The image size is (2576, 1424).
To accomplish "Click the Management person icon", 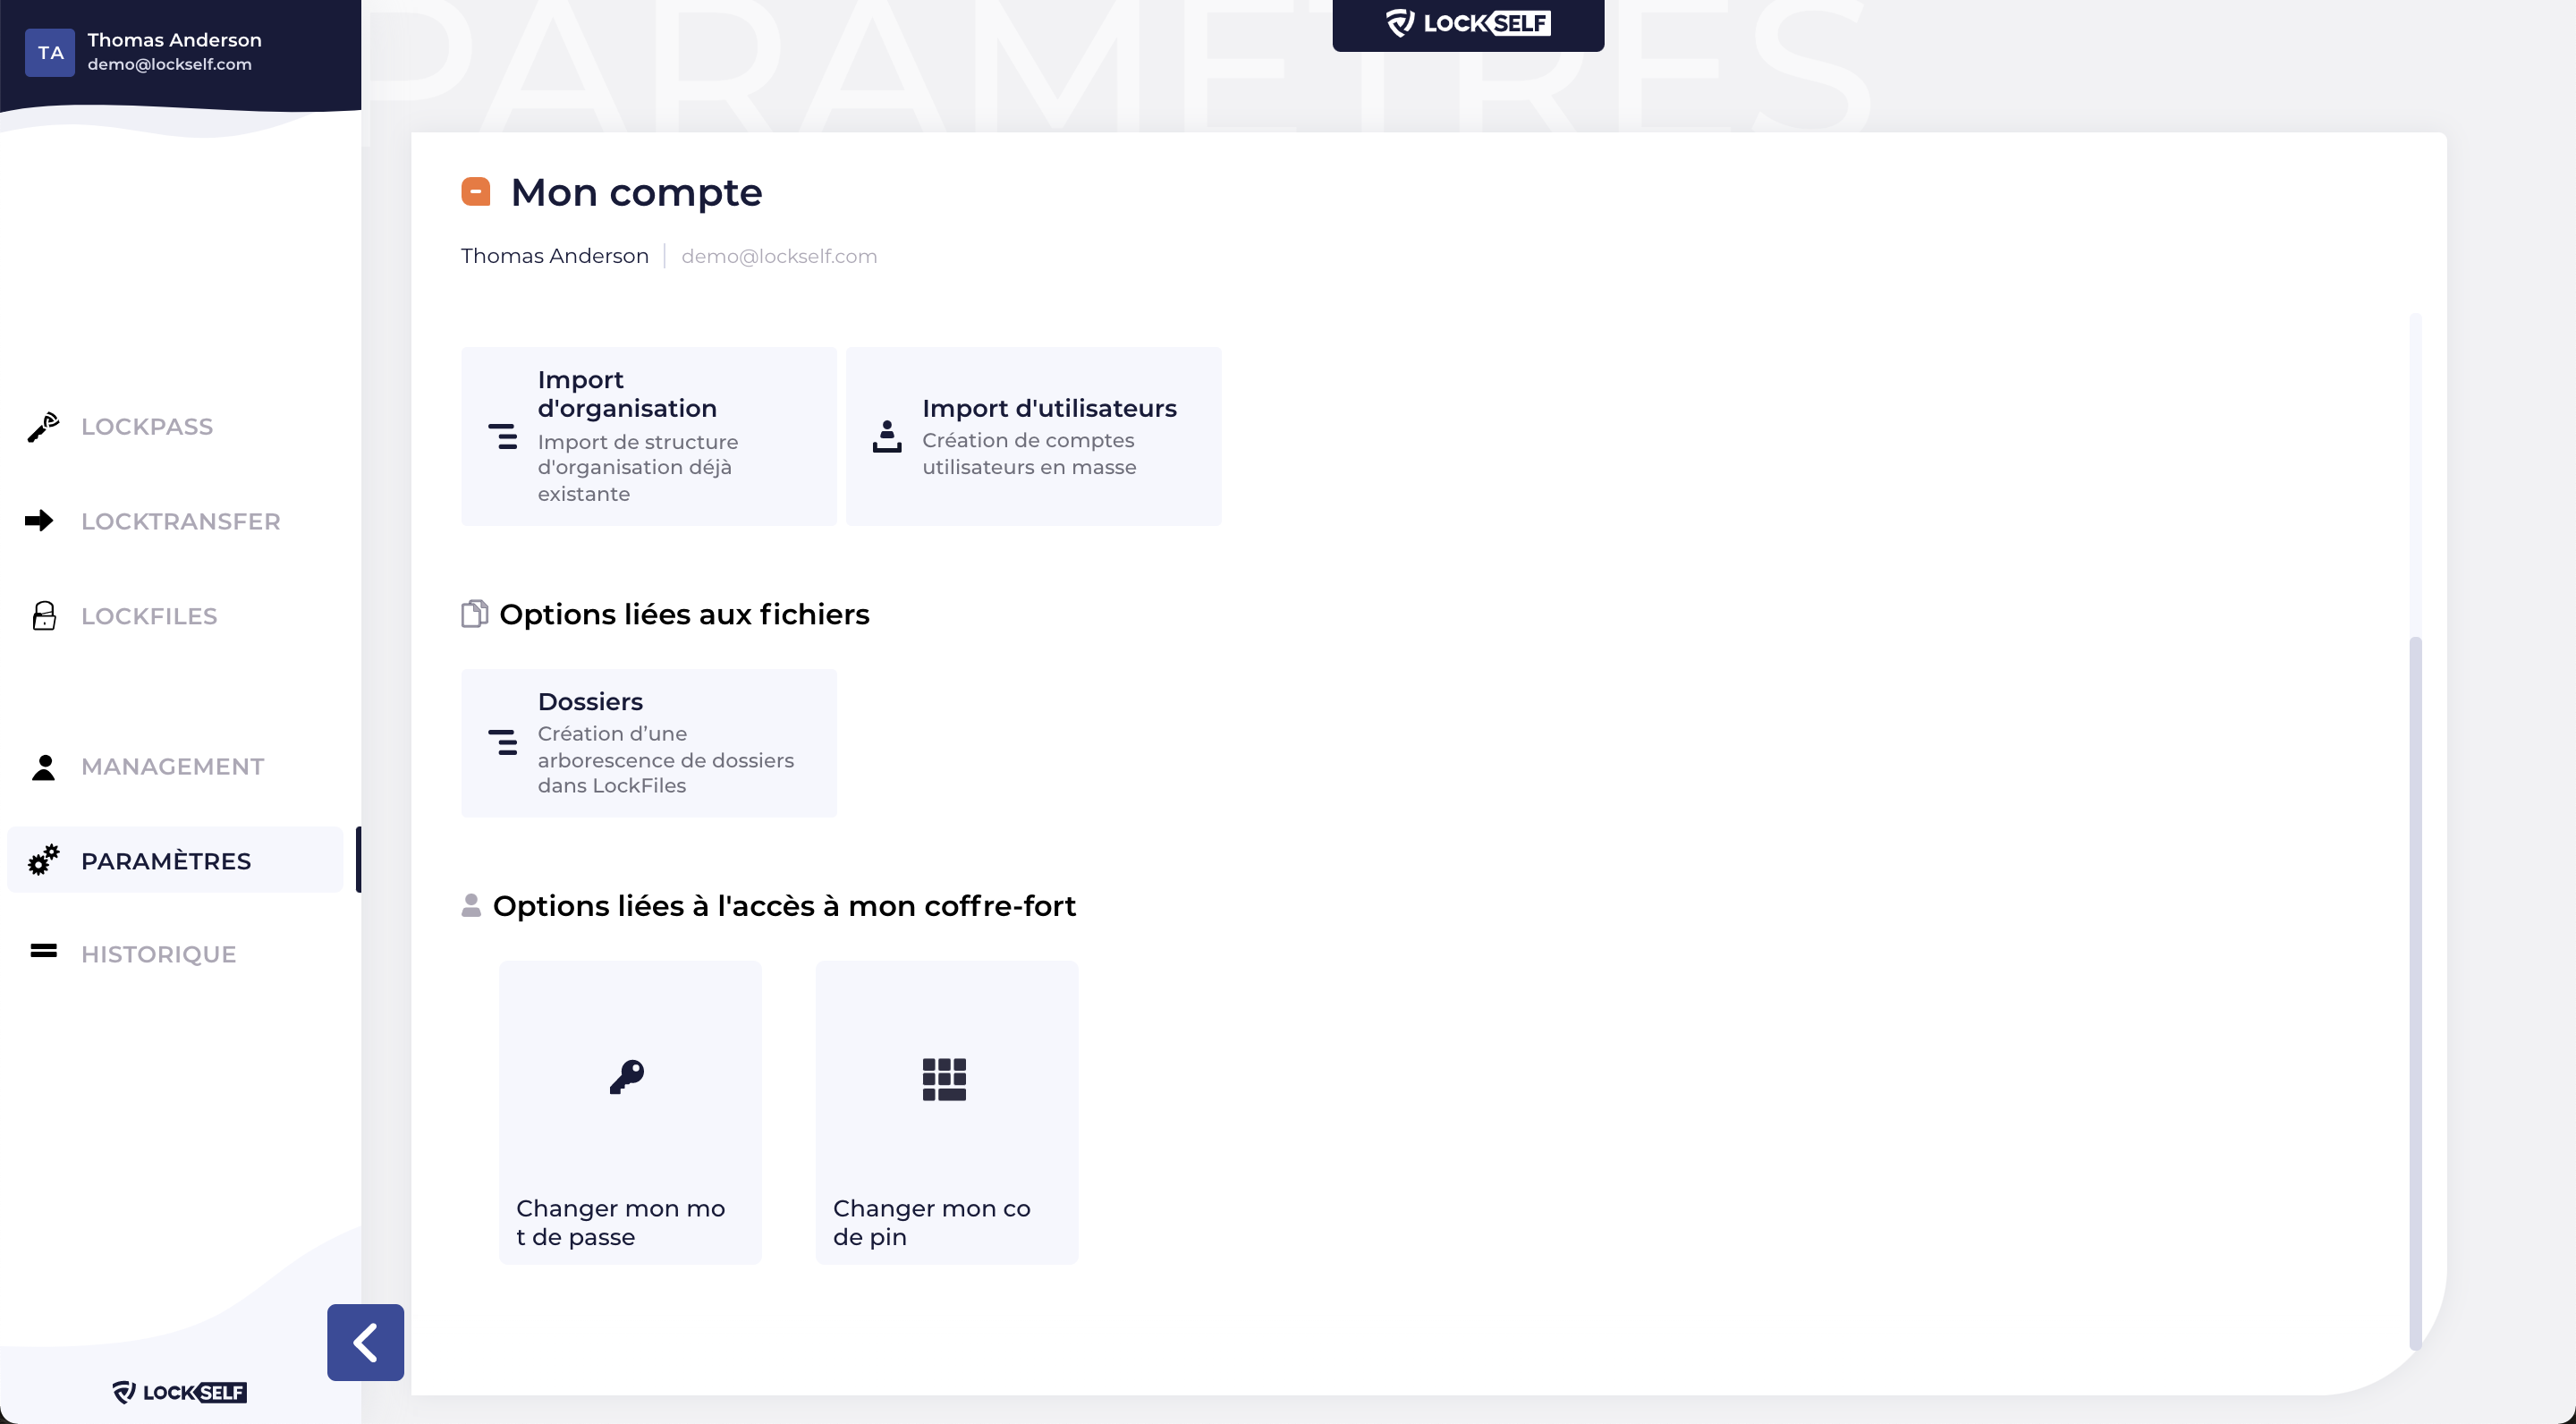I will point(43,767).
